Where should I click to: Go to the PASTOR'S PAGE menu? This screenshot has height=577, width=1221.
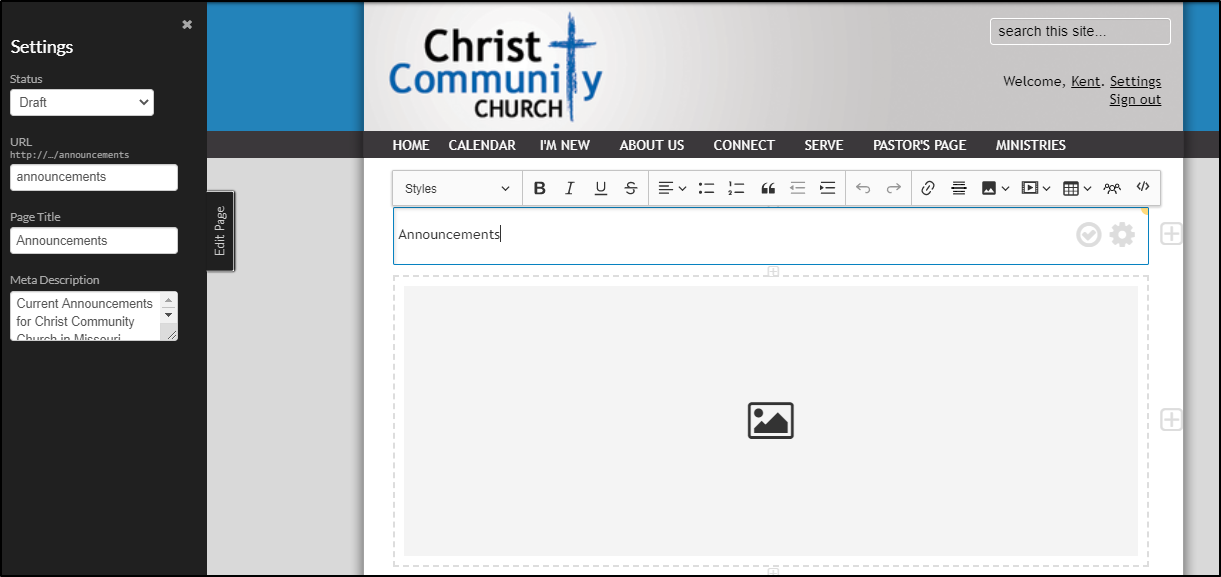pyautogui.click(x=919, y=145)
